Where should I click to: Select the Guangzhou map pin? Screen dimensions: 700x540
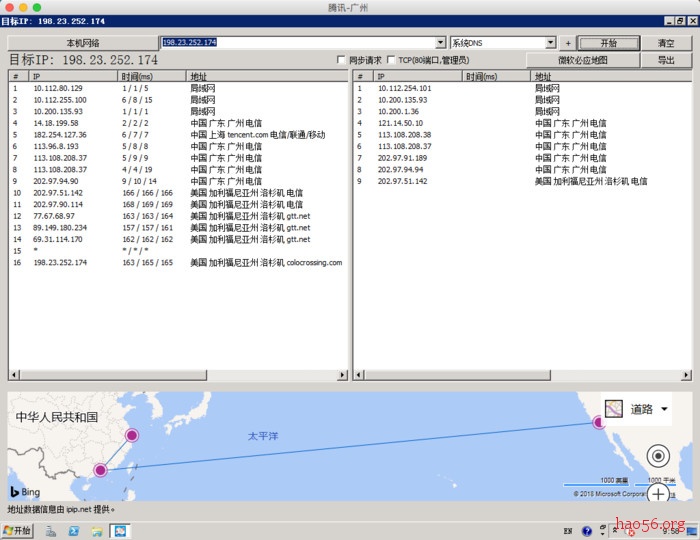(x=100, y=470)
